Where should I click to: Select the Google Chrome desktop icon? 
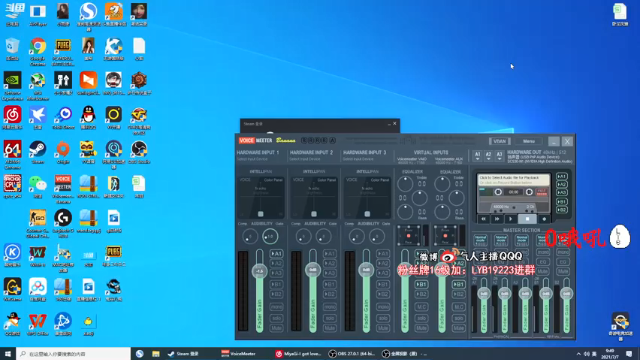coord(38,51)
